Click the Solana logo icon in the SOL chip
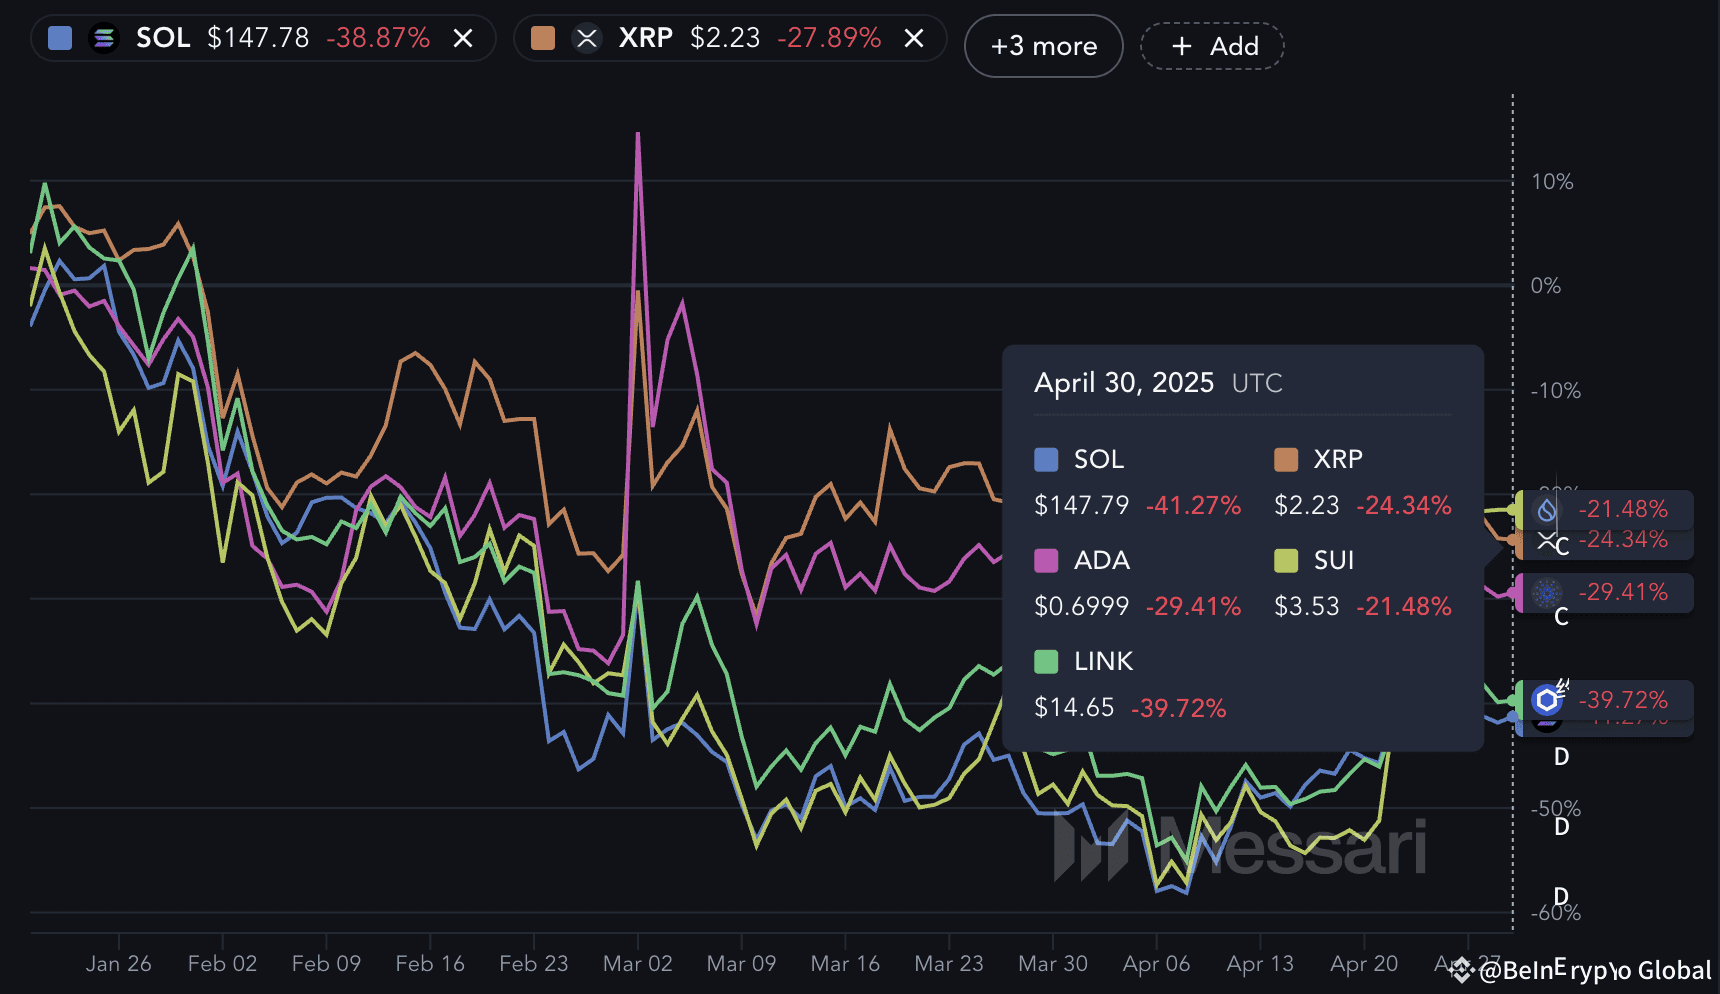This screenshot has height=994, width=1720. (103, 39)
